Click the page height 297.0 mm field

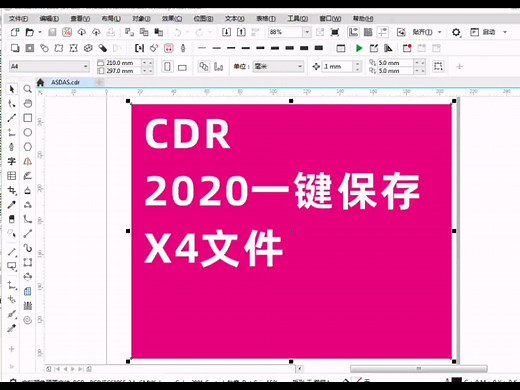123,71
